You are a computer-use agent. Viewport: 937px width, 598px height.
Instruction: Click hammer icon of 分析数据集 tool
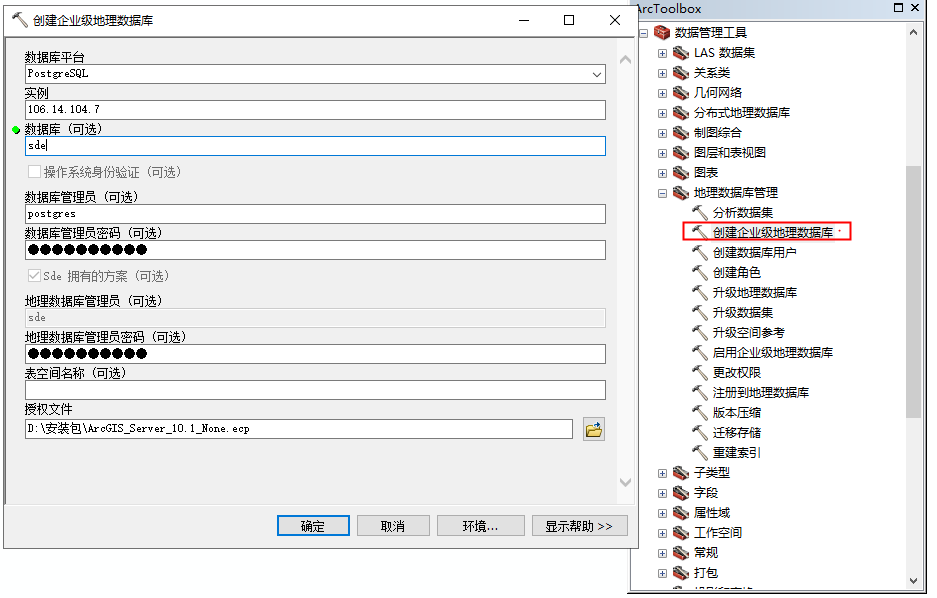click(700, 213)
